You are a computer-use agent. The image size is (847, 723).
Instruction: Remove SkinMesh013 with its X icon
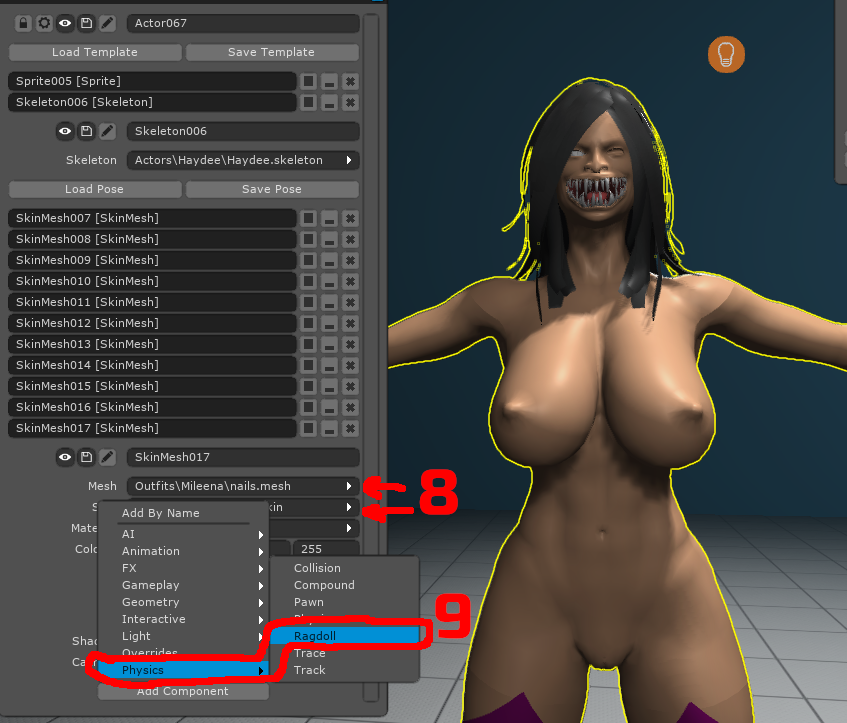click(x=350, y=344)
